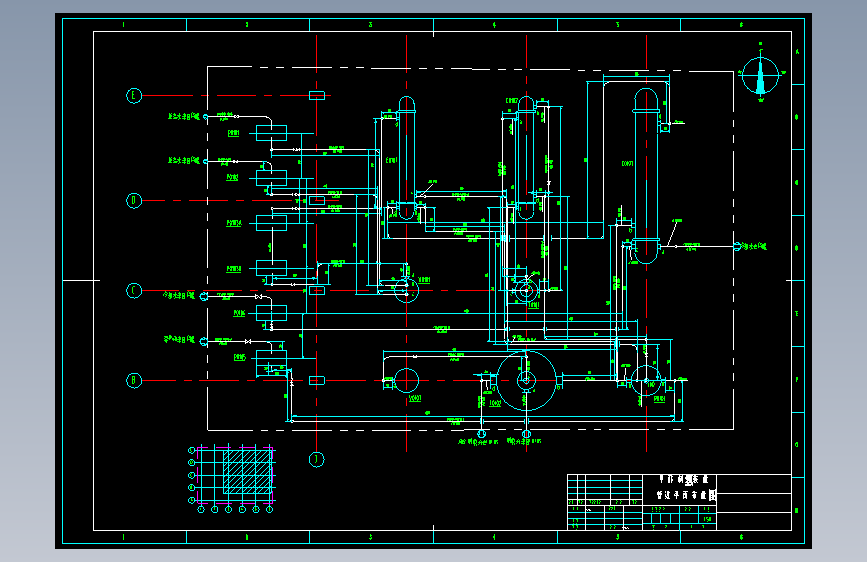The width and height of the screenshot is (867, 562).
Task: Click the lowest inlet nozzle on the left boundary
Action: [204, 342]
